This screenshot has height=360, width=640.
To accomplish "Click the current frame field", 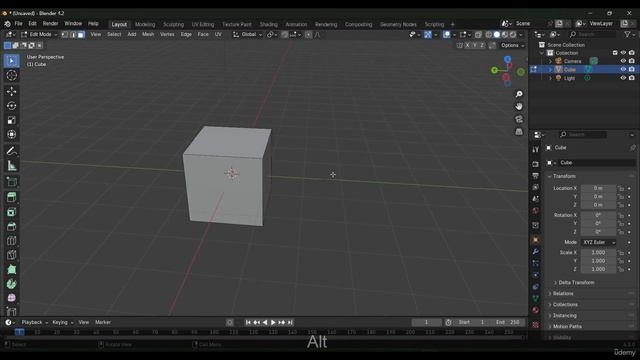I will click(427, 322).
